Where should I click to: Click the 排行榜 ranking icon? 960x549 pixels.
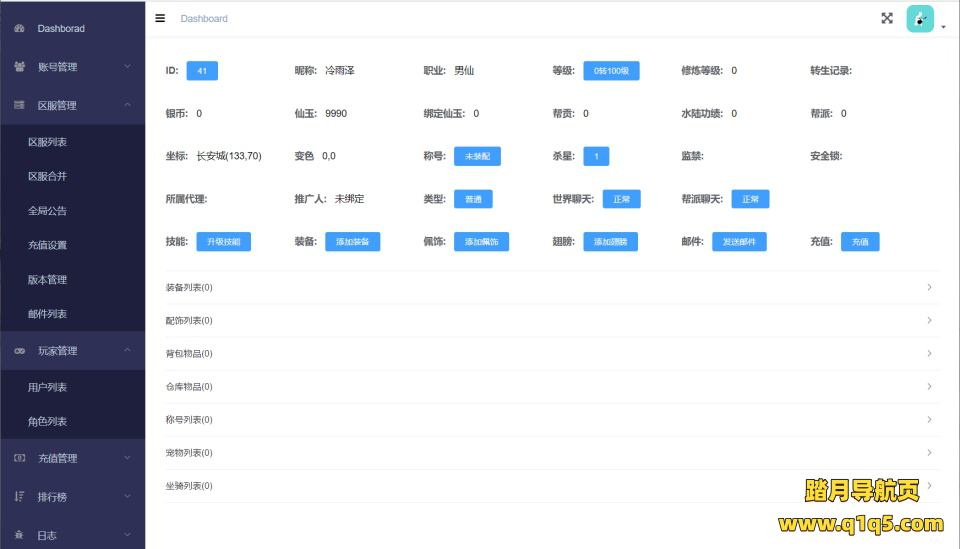point(20,496)
